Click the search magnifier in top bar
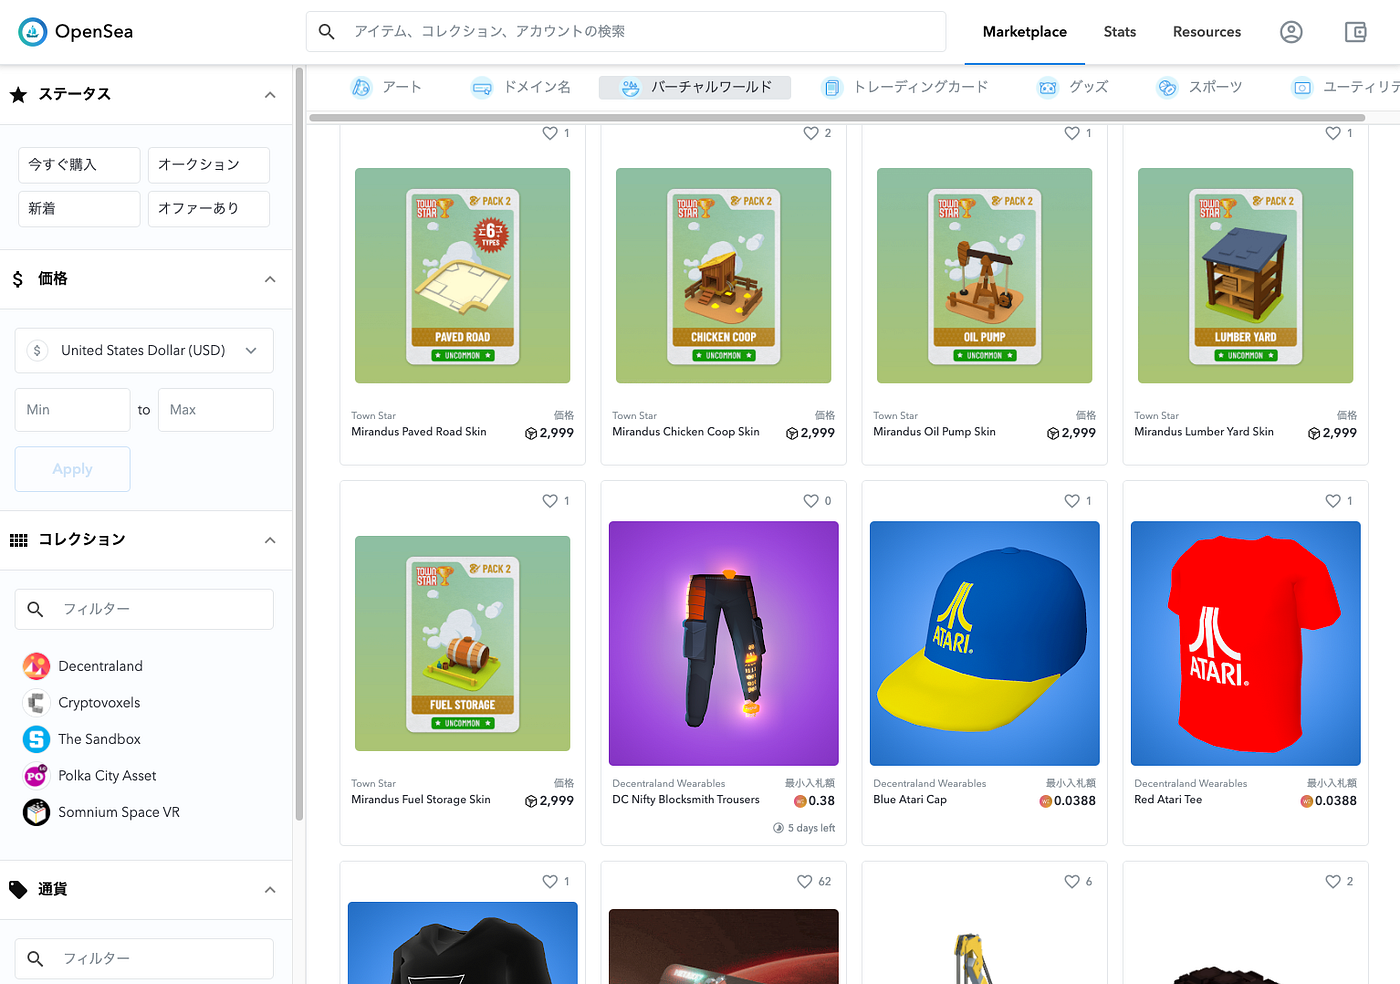This screenshot has height=984, width=1400. pyautogui.click(x=326, y=32)
